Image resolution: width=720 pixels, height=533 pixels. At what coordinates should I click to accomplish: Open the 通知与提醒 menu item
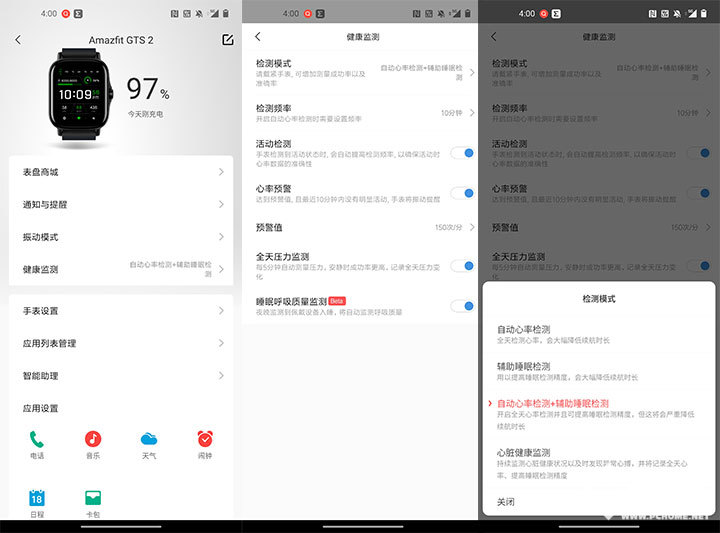click(x=121, y=204)
